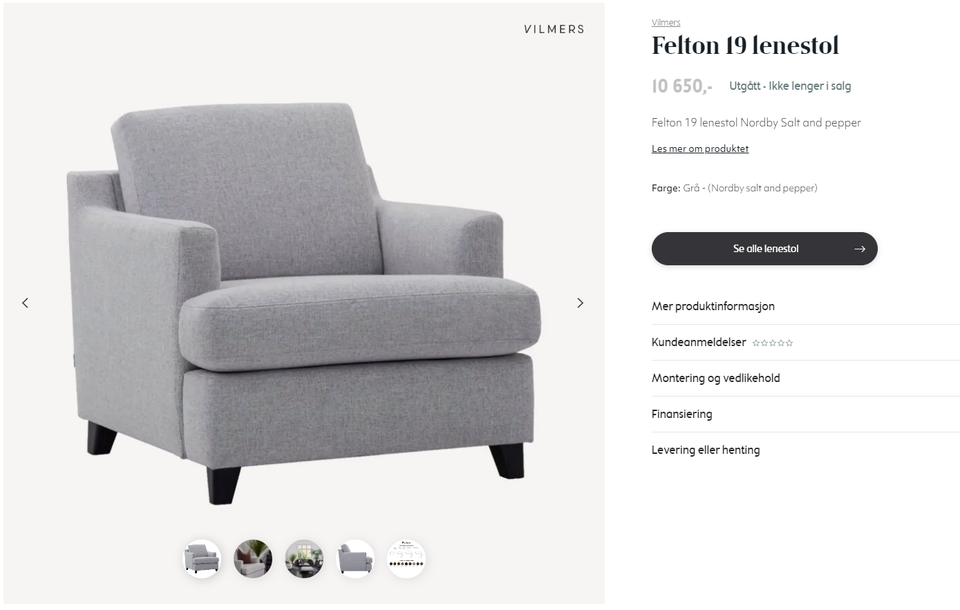Expand Levering eller henting section

(x=706, y=450)
